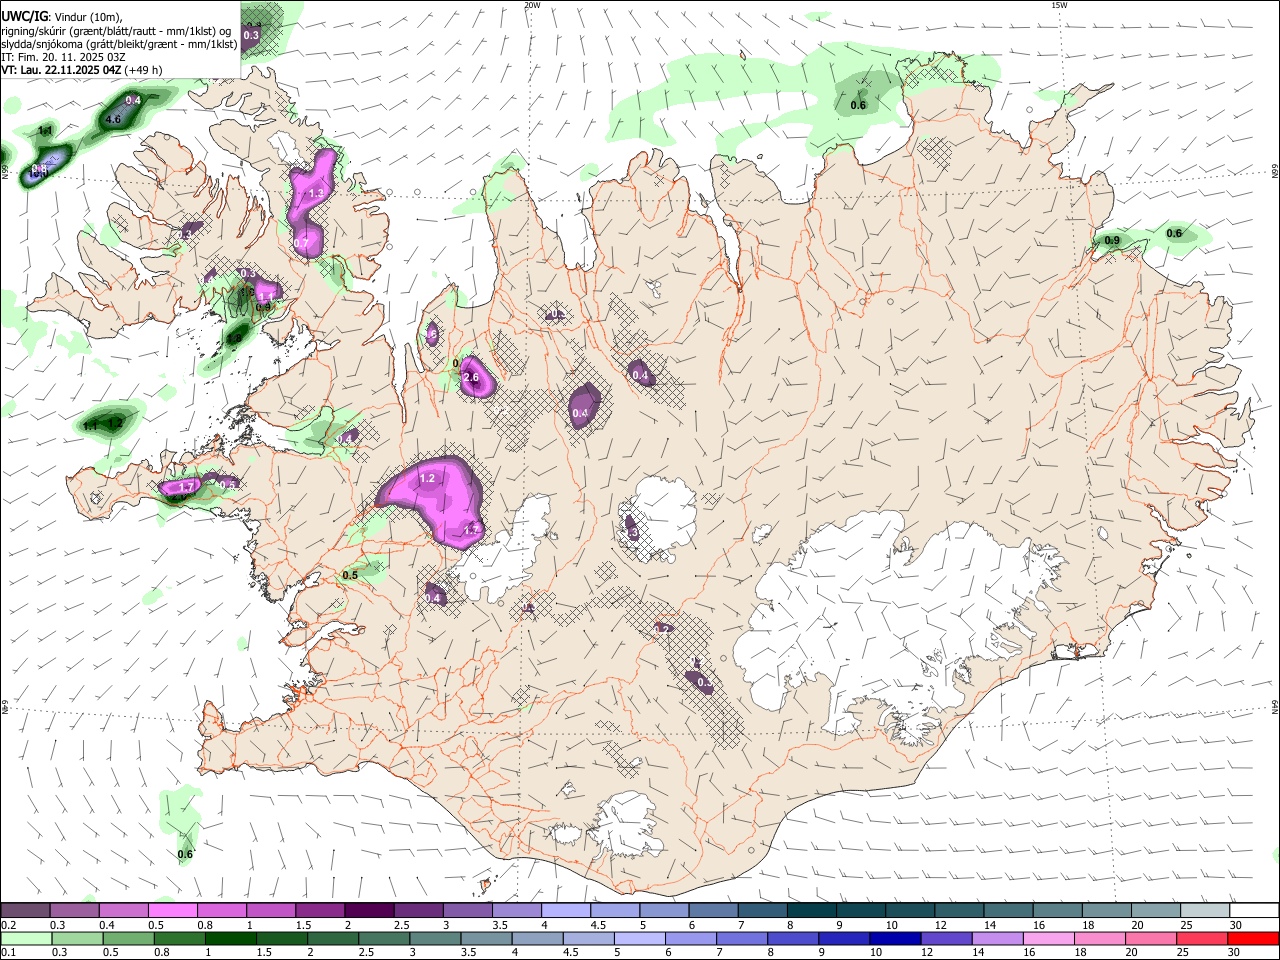Click the 'slydda/snjókoma' legend description line
Screen dimensions: 1280x960
click(119, 44)
